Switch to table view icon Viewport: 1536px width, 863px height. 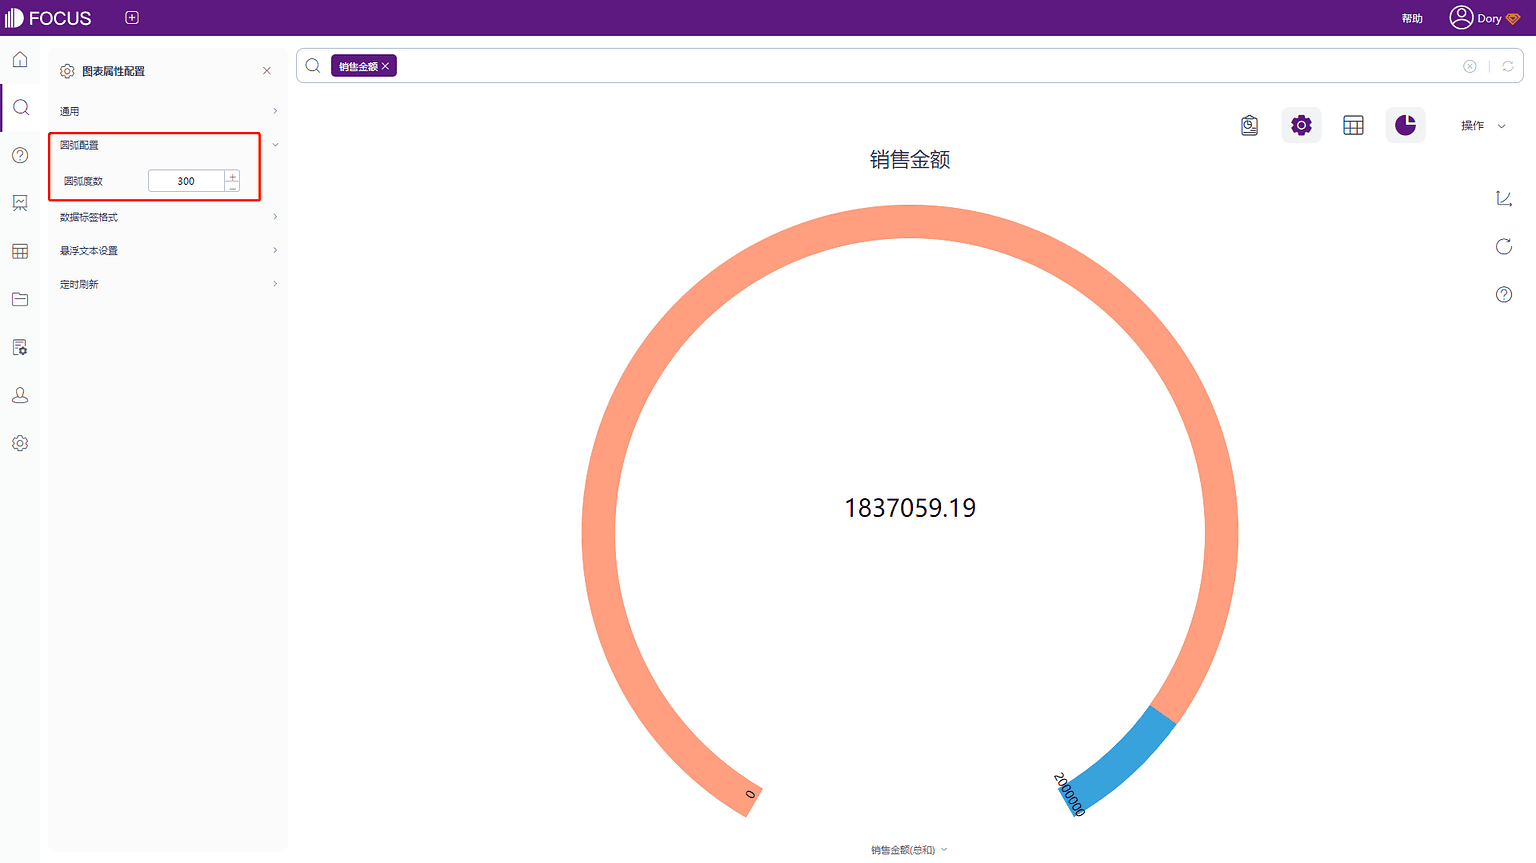(x=1353, y=125)
